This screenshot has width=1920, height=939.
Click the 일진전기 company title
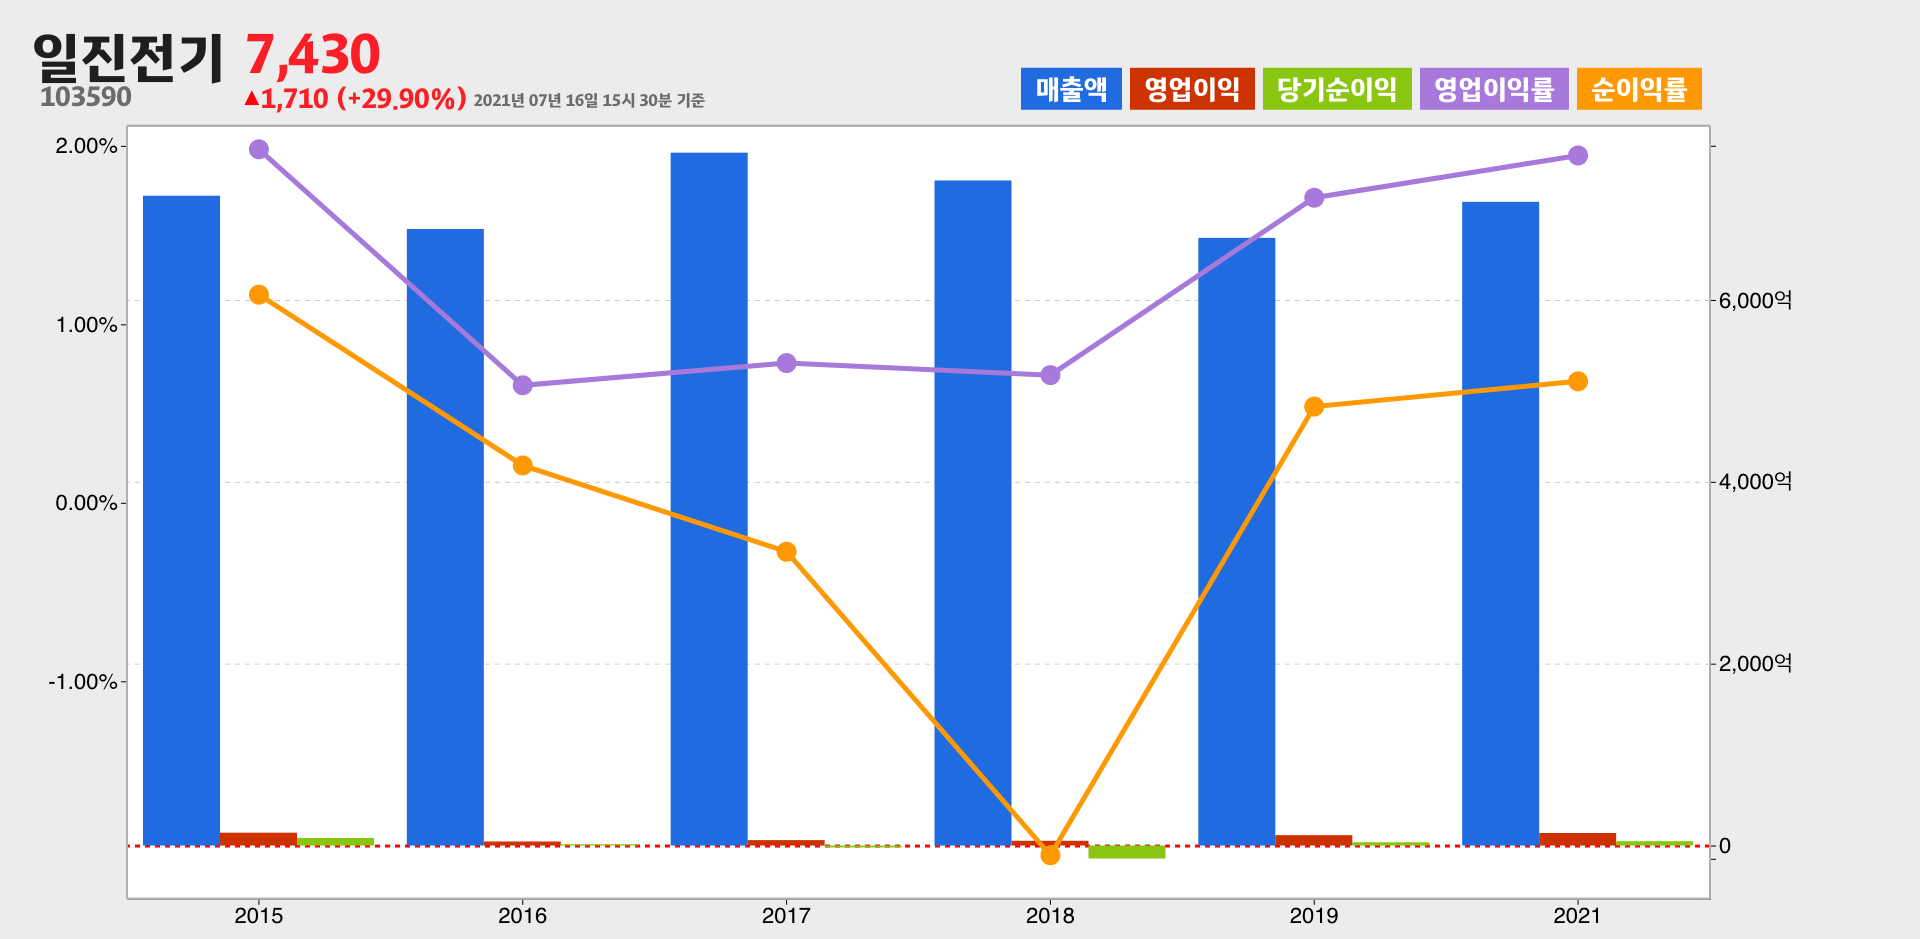click(x=128, y=56)
